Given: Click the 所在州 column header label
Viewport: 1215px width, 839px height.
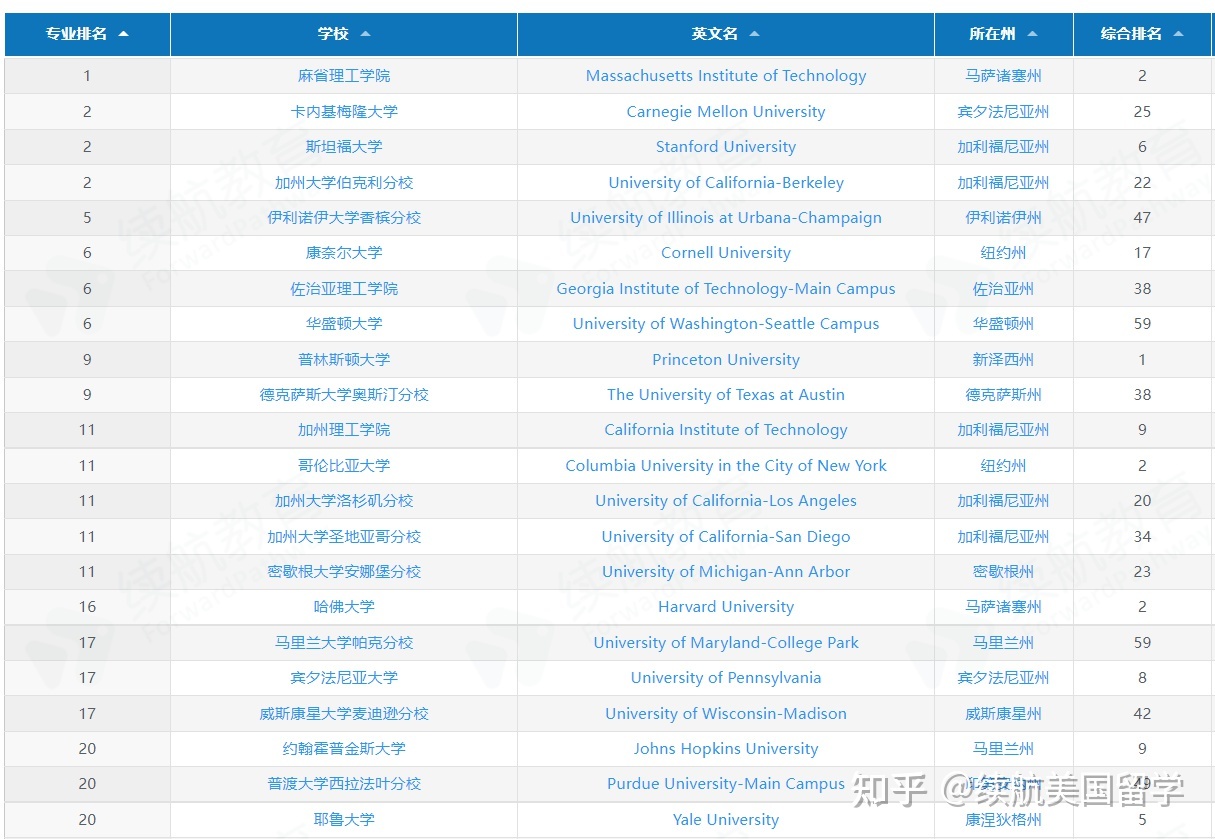Looking at the screenshot, I should click(x=992, y=34).
